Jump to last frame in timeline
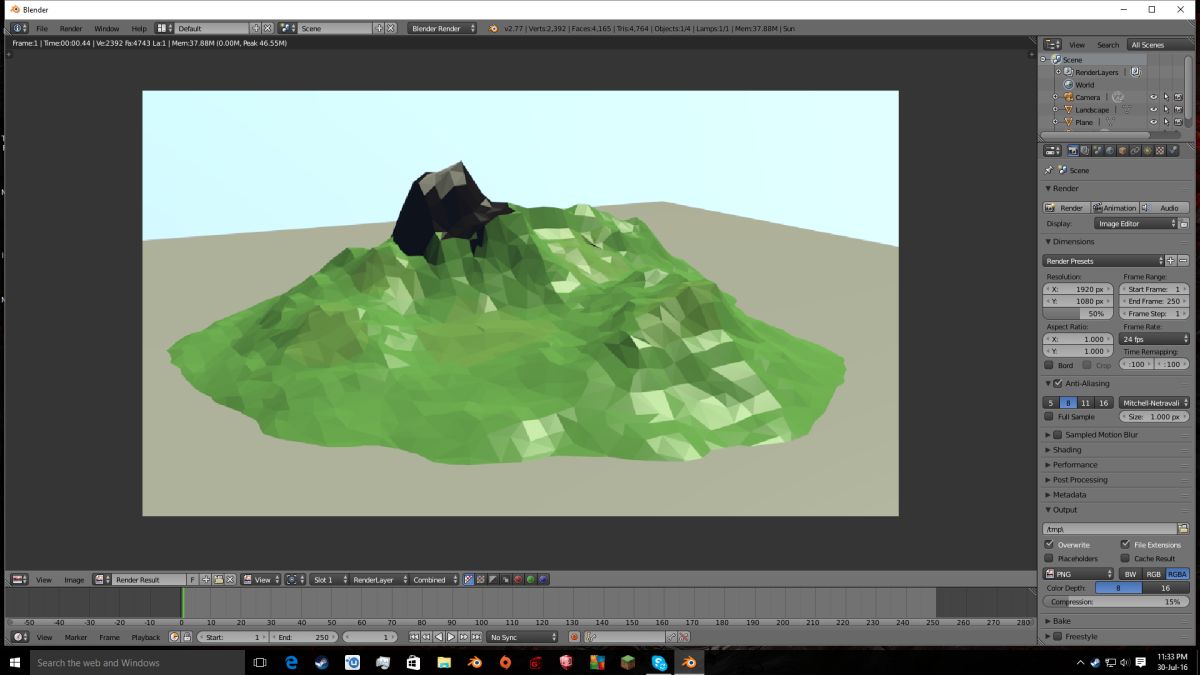The width and height of the screenshot is (1200, 675). 476,637
